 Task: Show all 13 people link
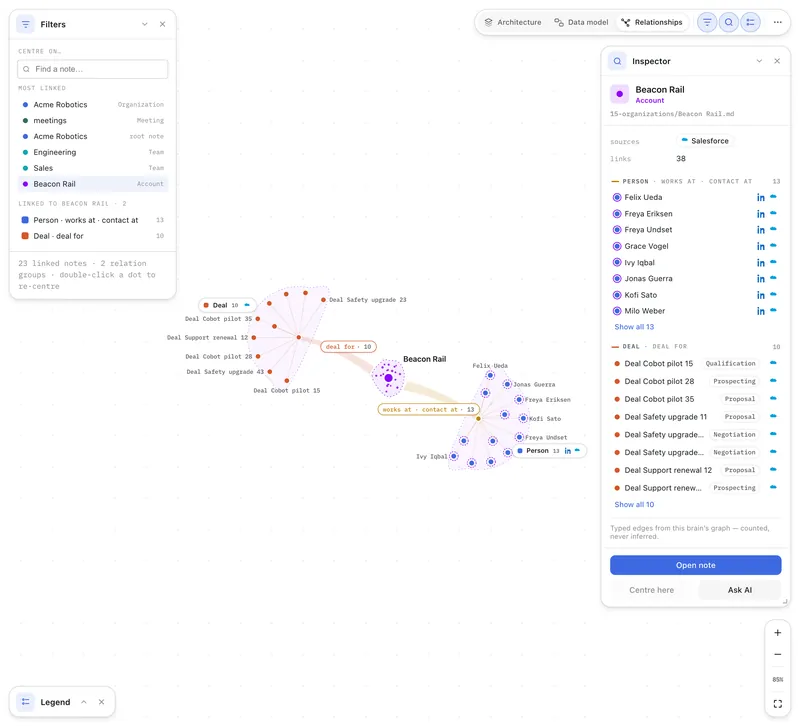pos(634,327)
